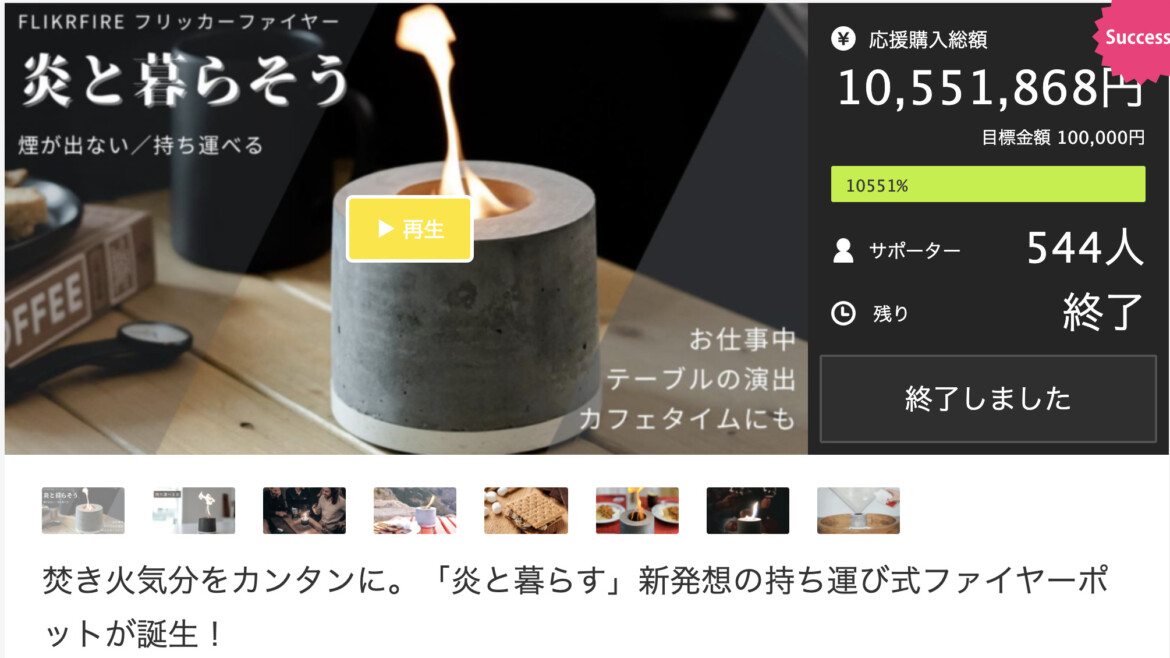
Task: Click the supporter person icon
Action: [843, 250]
